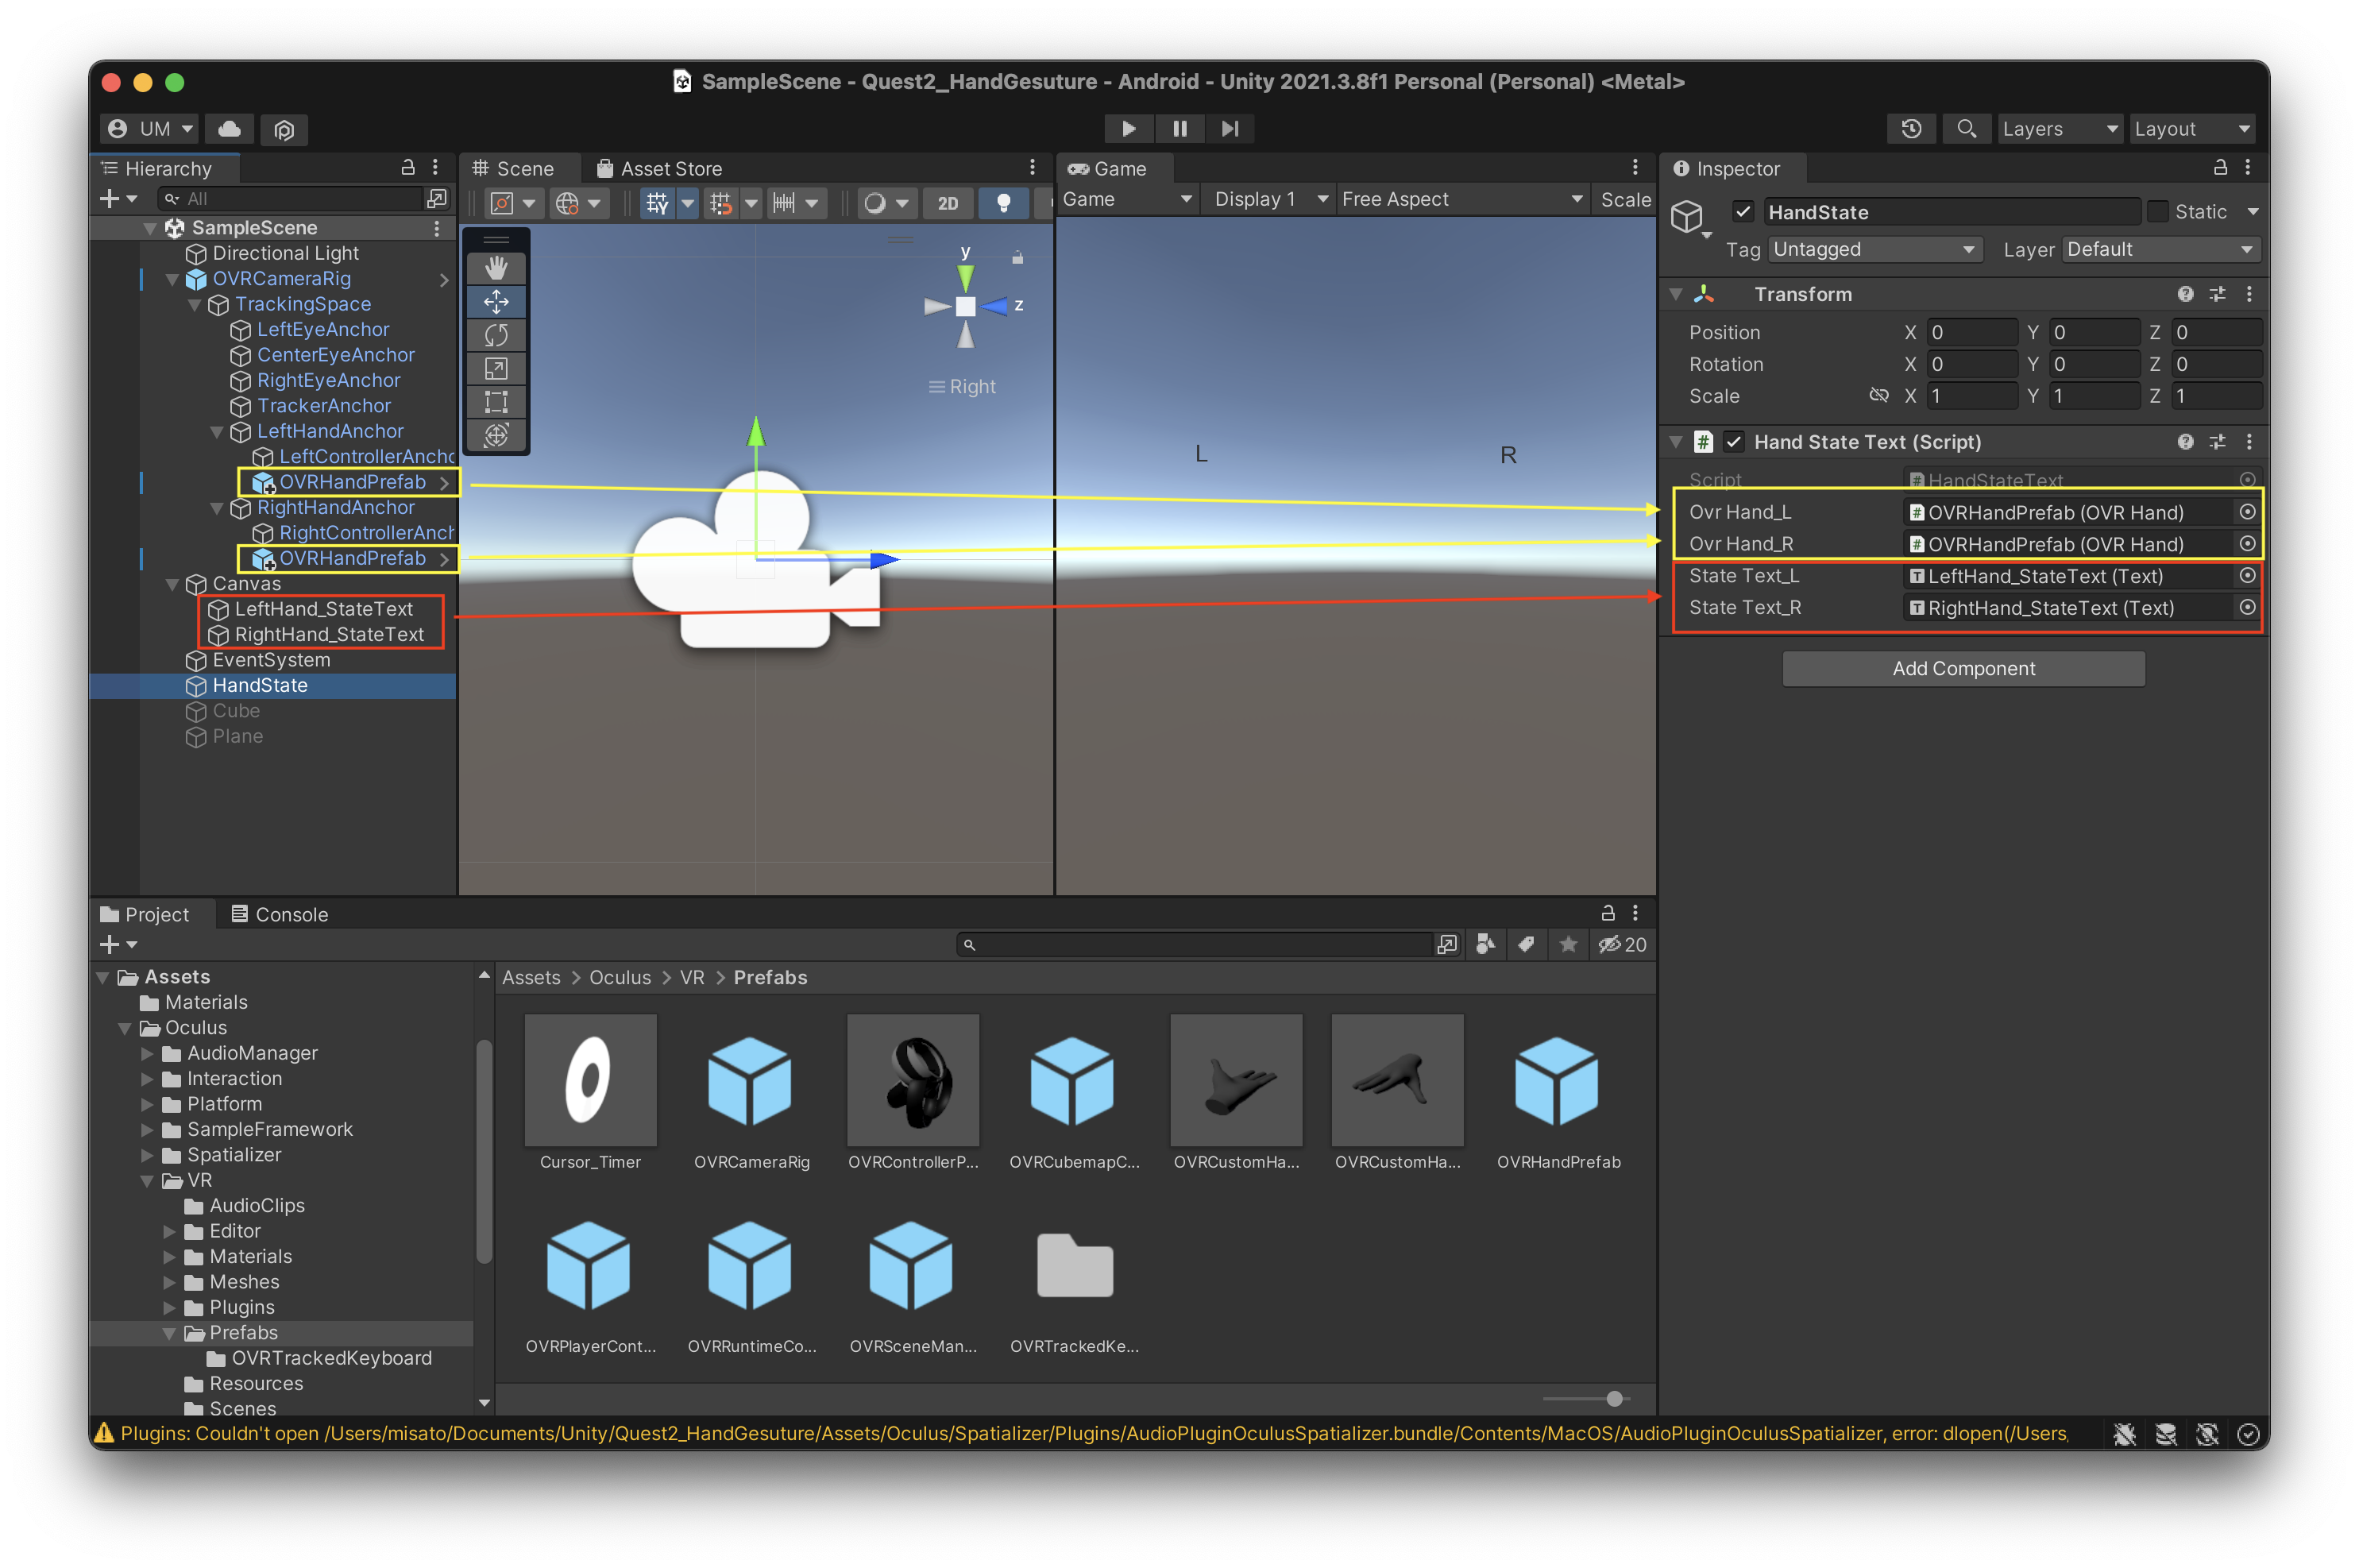2359x1568 pixels.
Task: Toggle scene lighting bulb icon
Action: pos(1003,203)
